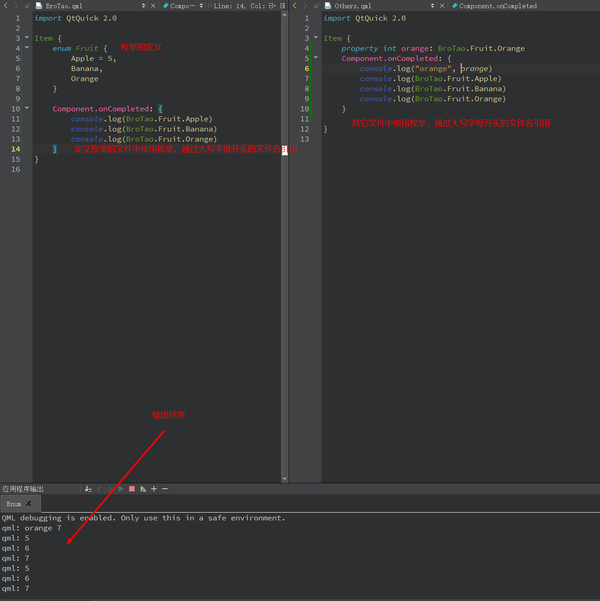Open the left editor's symbol selector dropdown
This screenshot has width=600, height=601.
tap(201, 6)
